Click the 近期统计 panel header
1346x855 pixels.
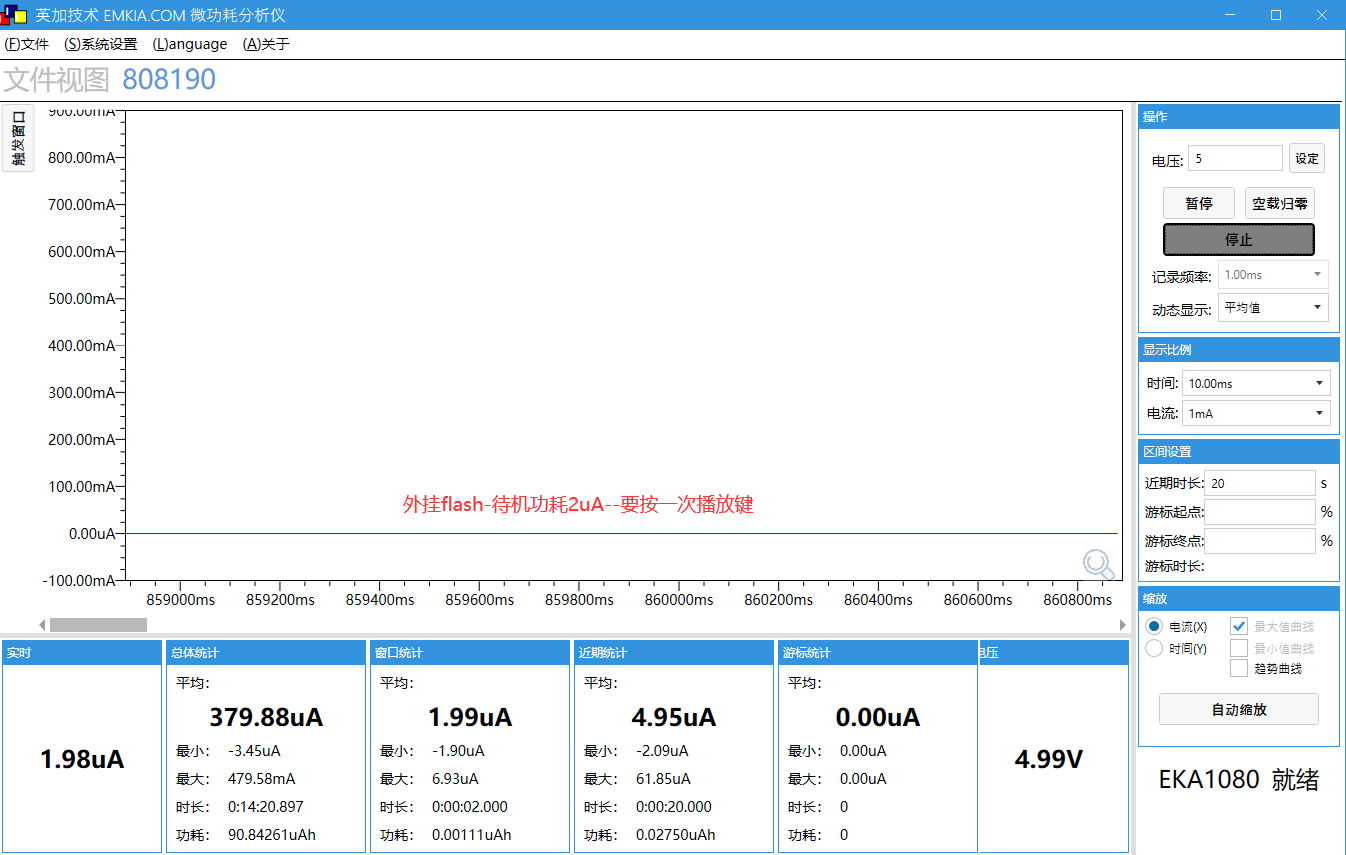(672, 653)
